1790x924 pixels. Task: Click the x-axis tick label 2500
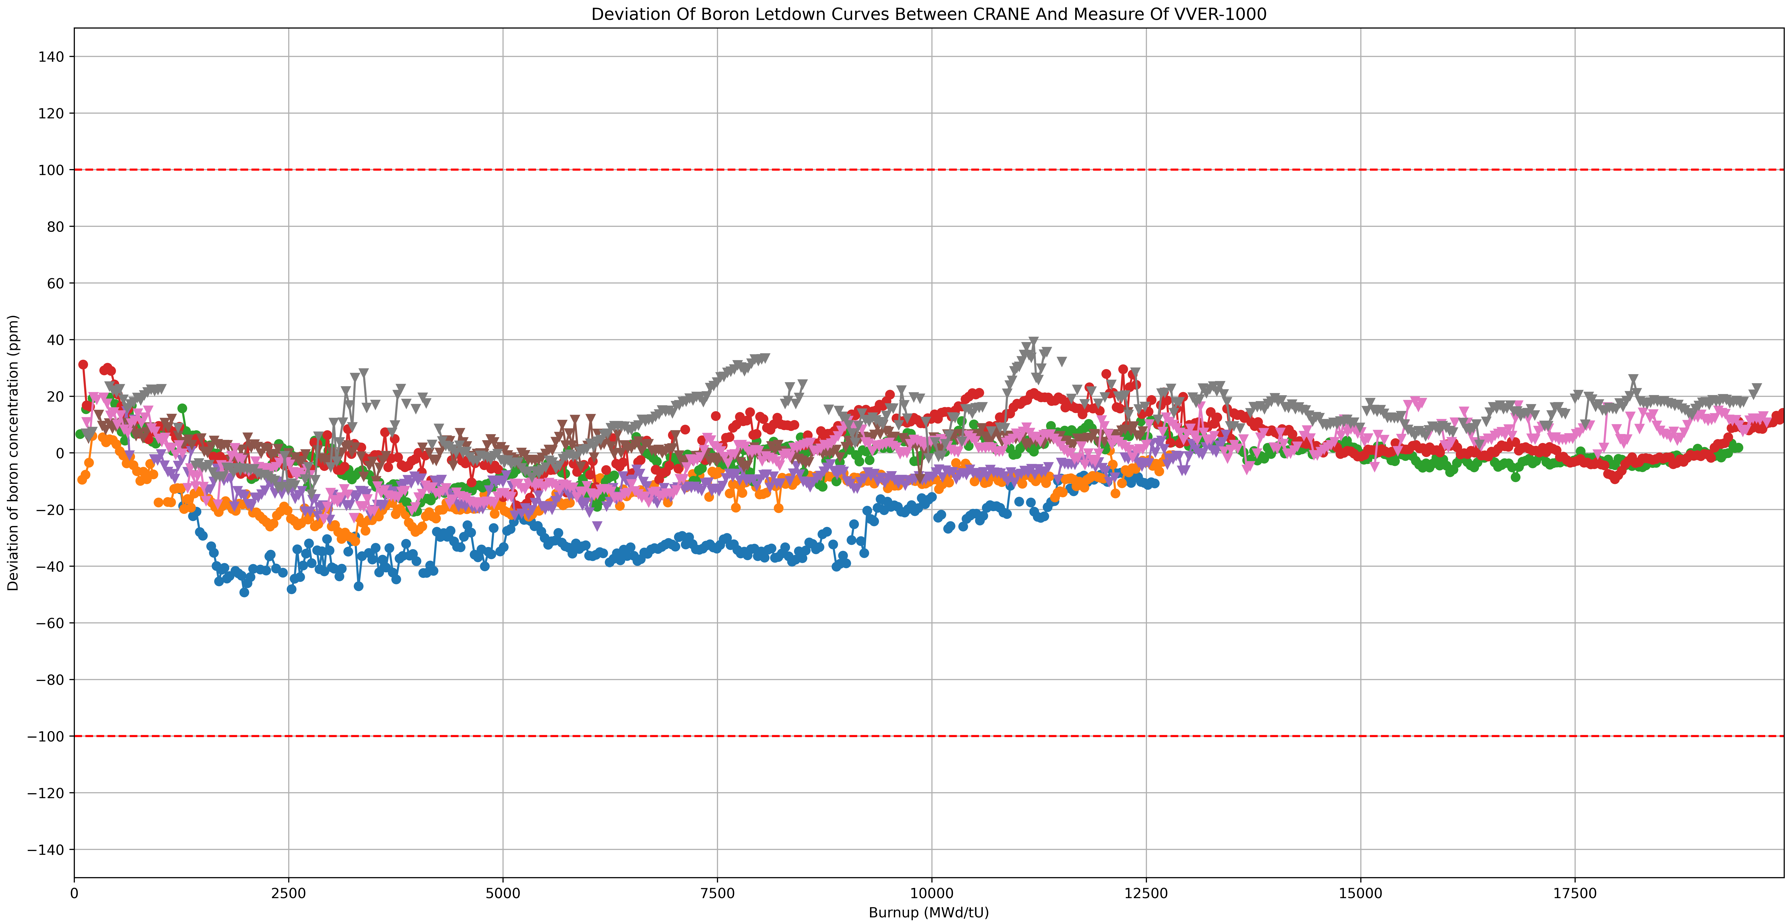[288, 894]
